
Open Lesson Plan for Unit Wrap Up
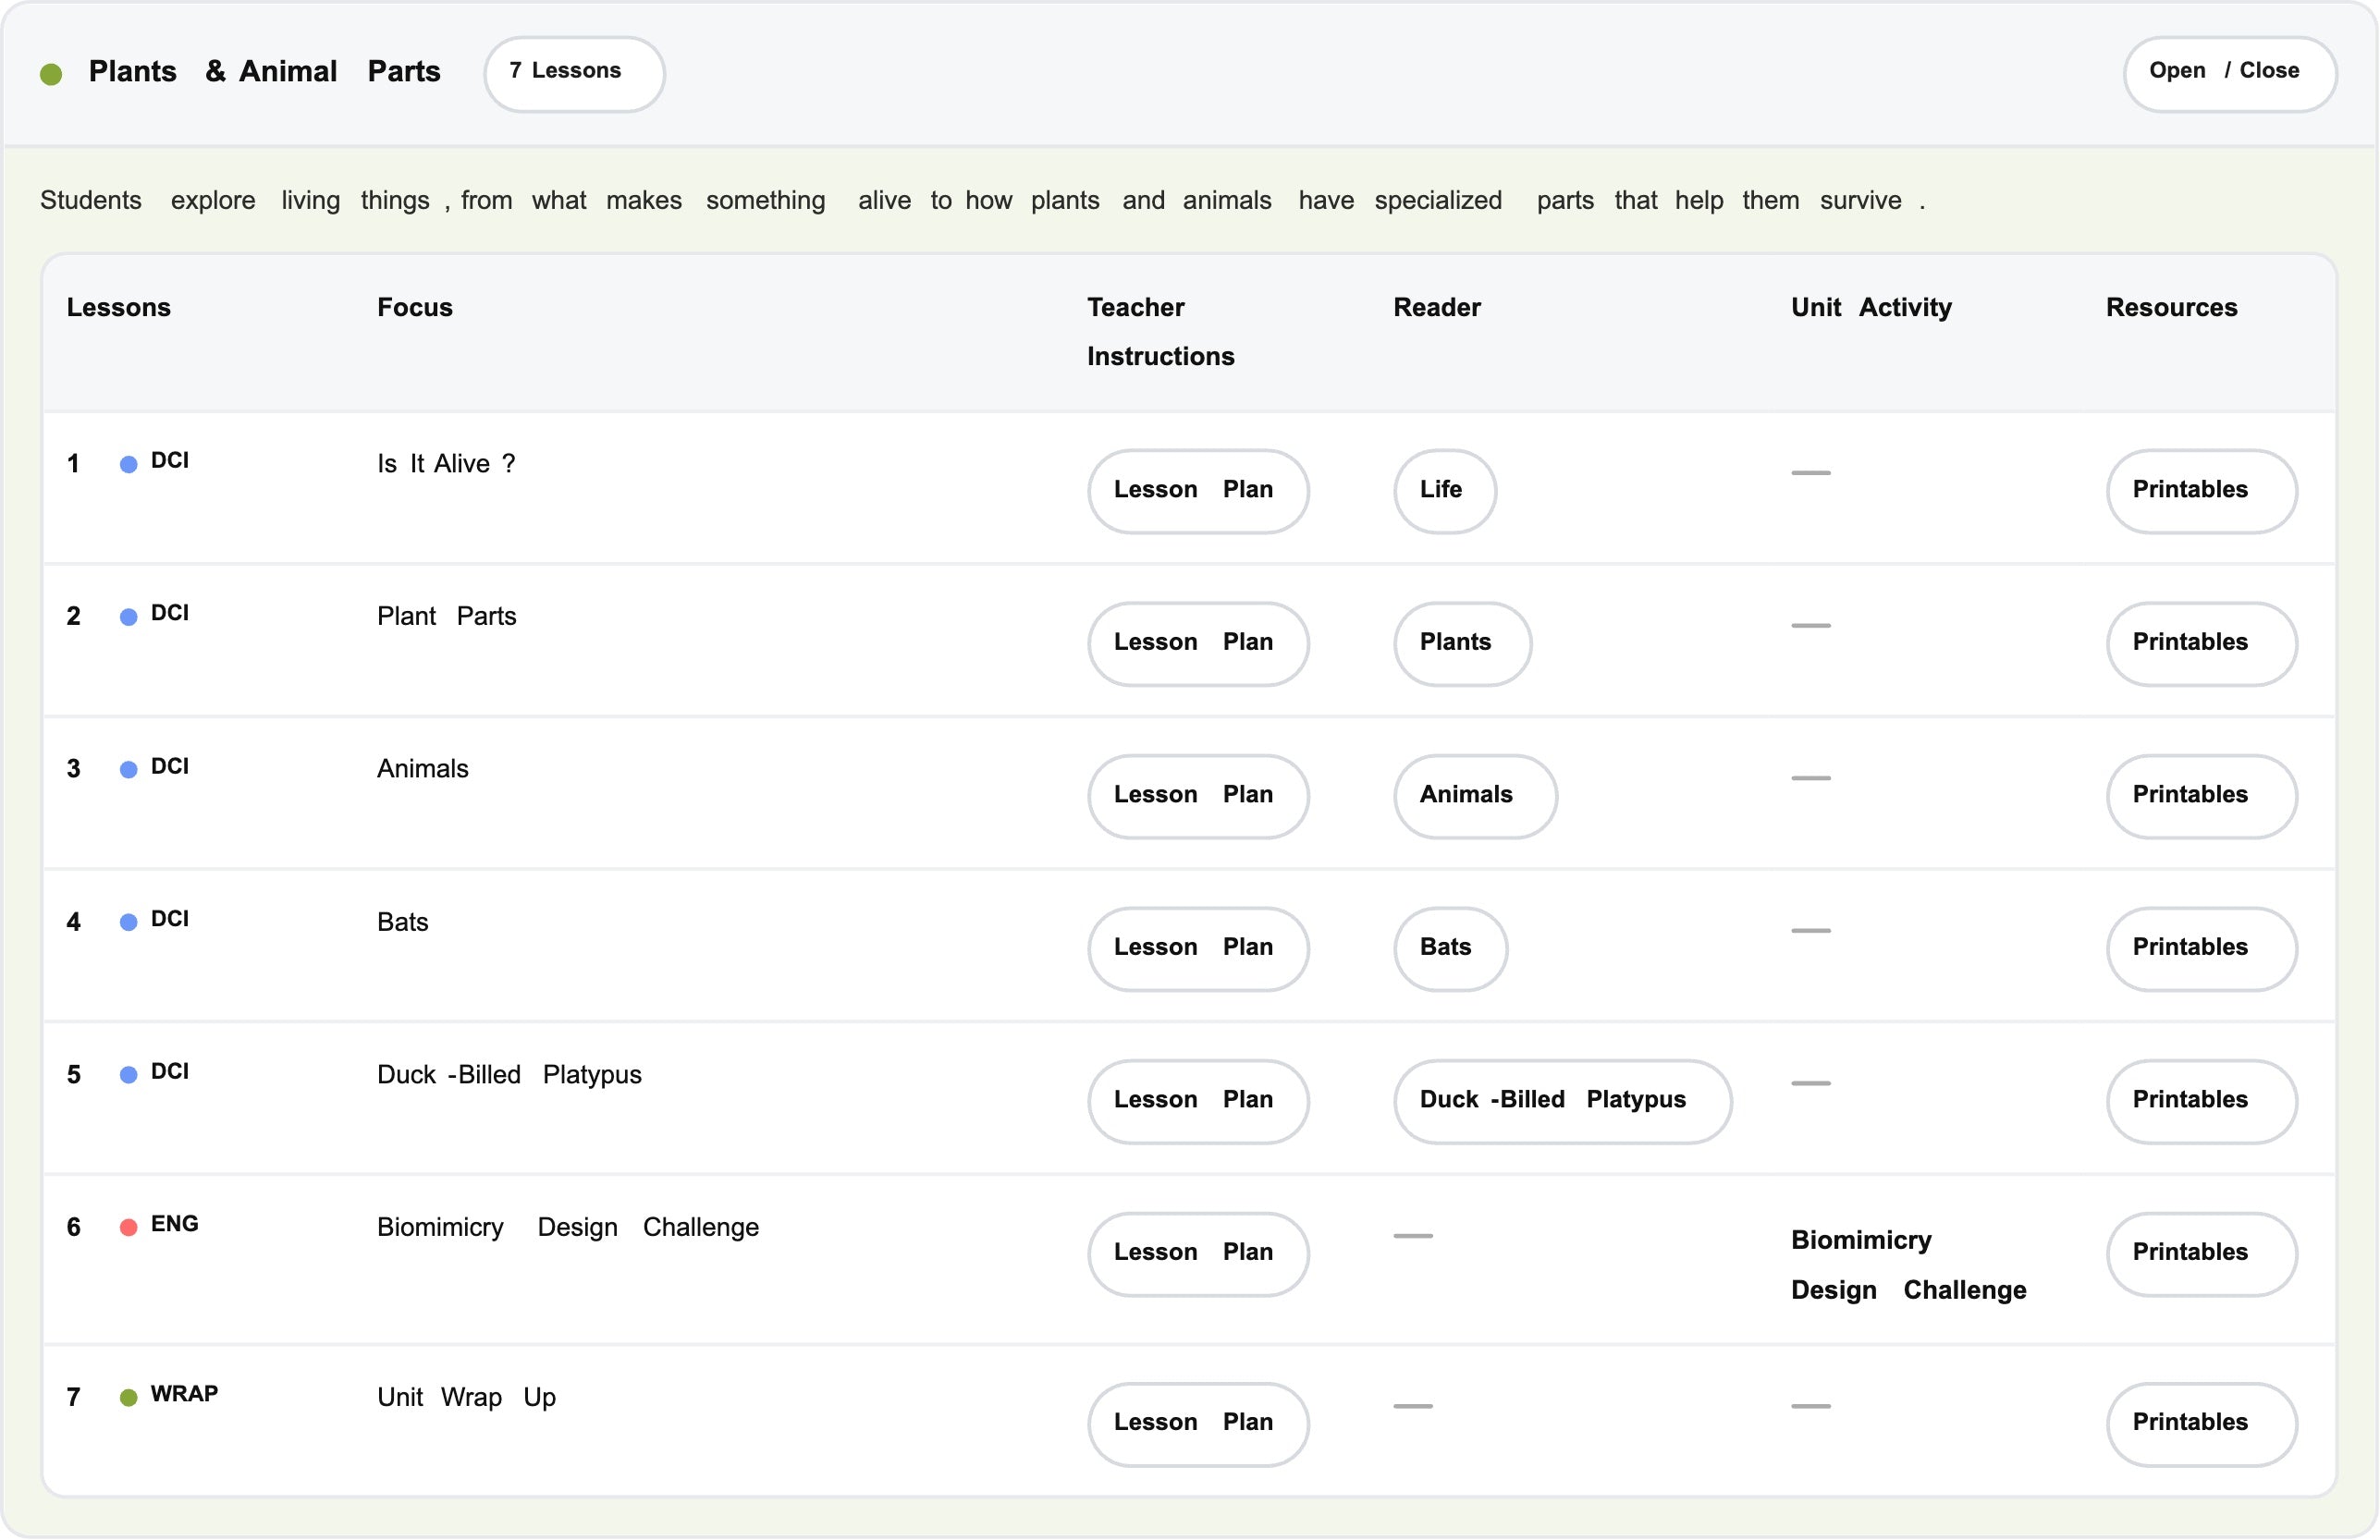click(x=1197, y=1424)
